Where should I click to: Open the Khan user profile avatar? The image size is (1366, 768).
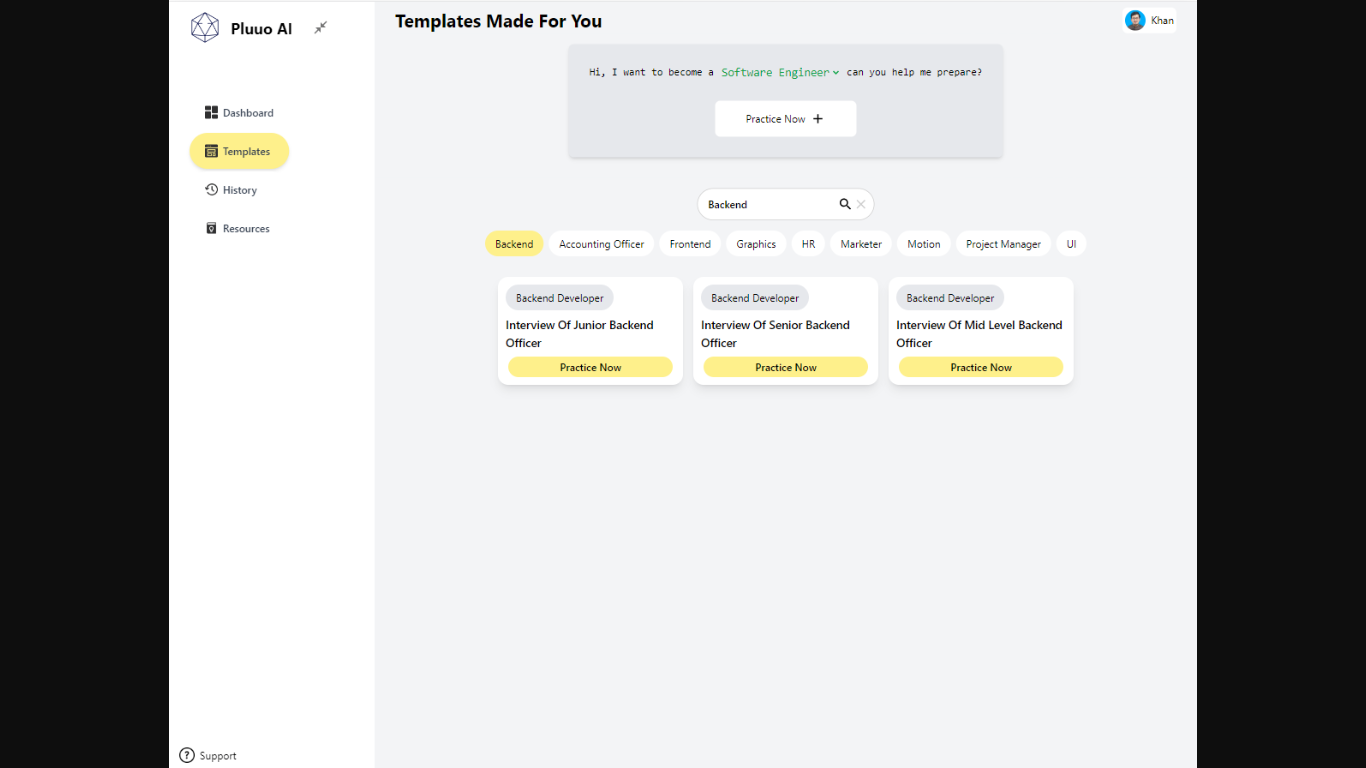[x=1135, y=21]
